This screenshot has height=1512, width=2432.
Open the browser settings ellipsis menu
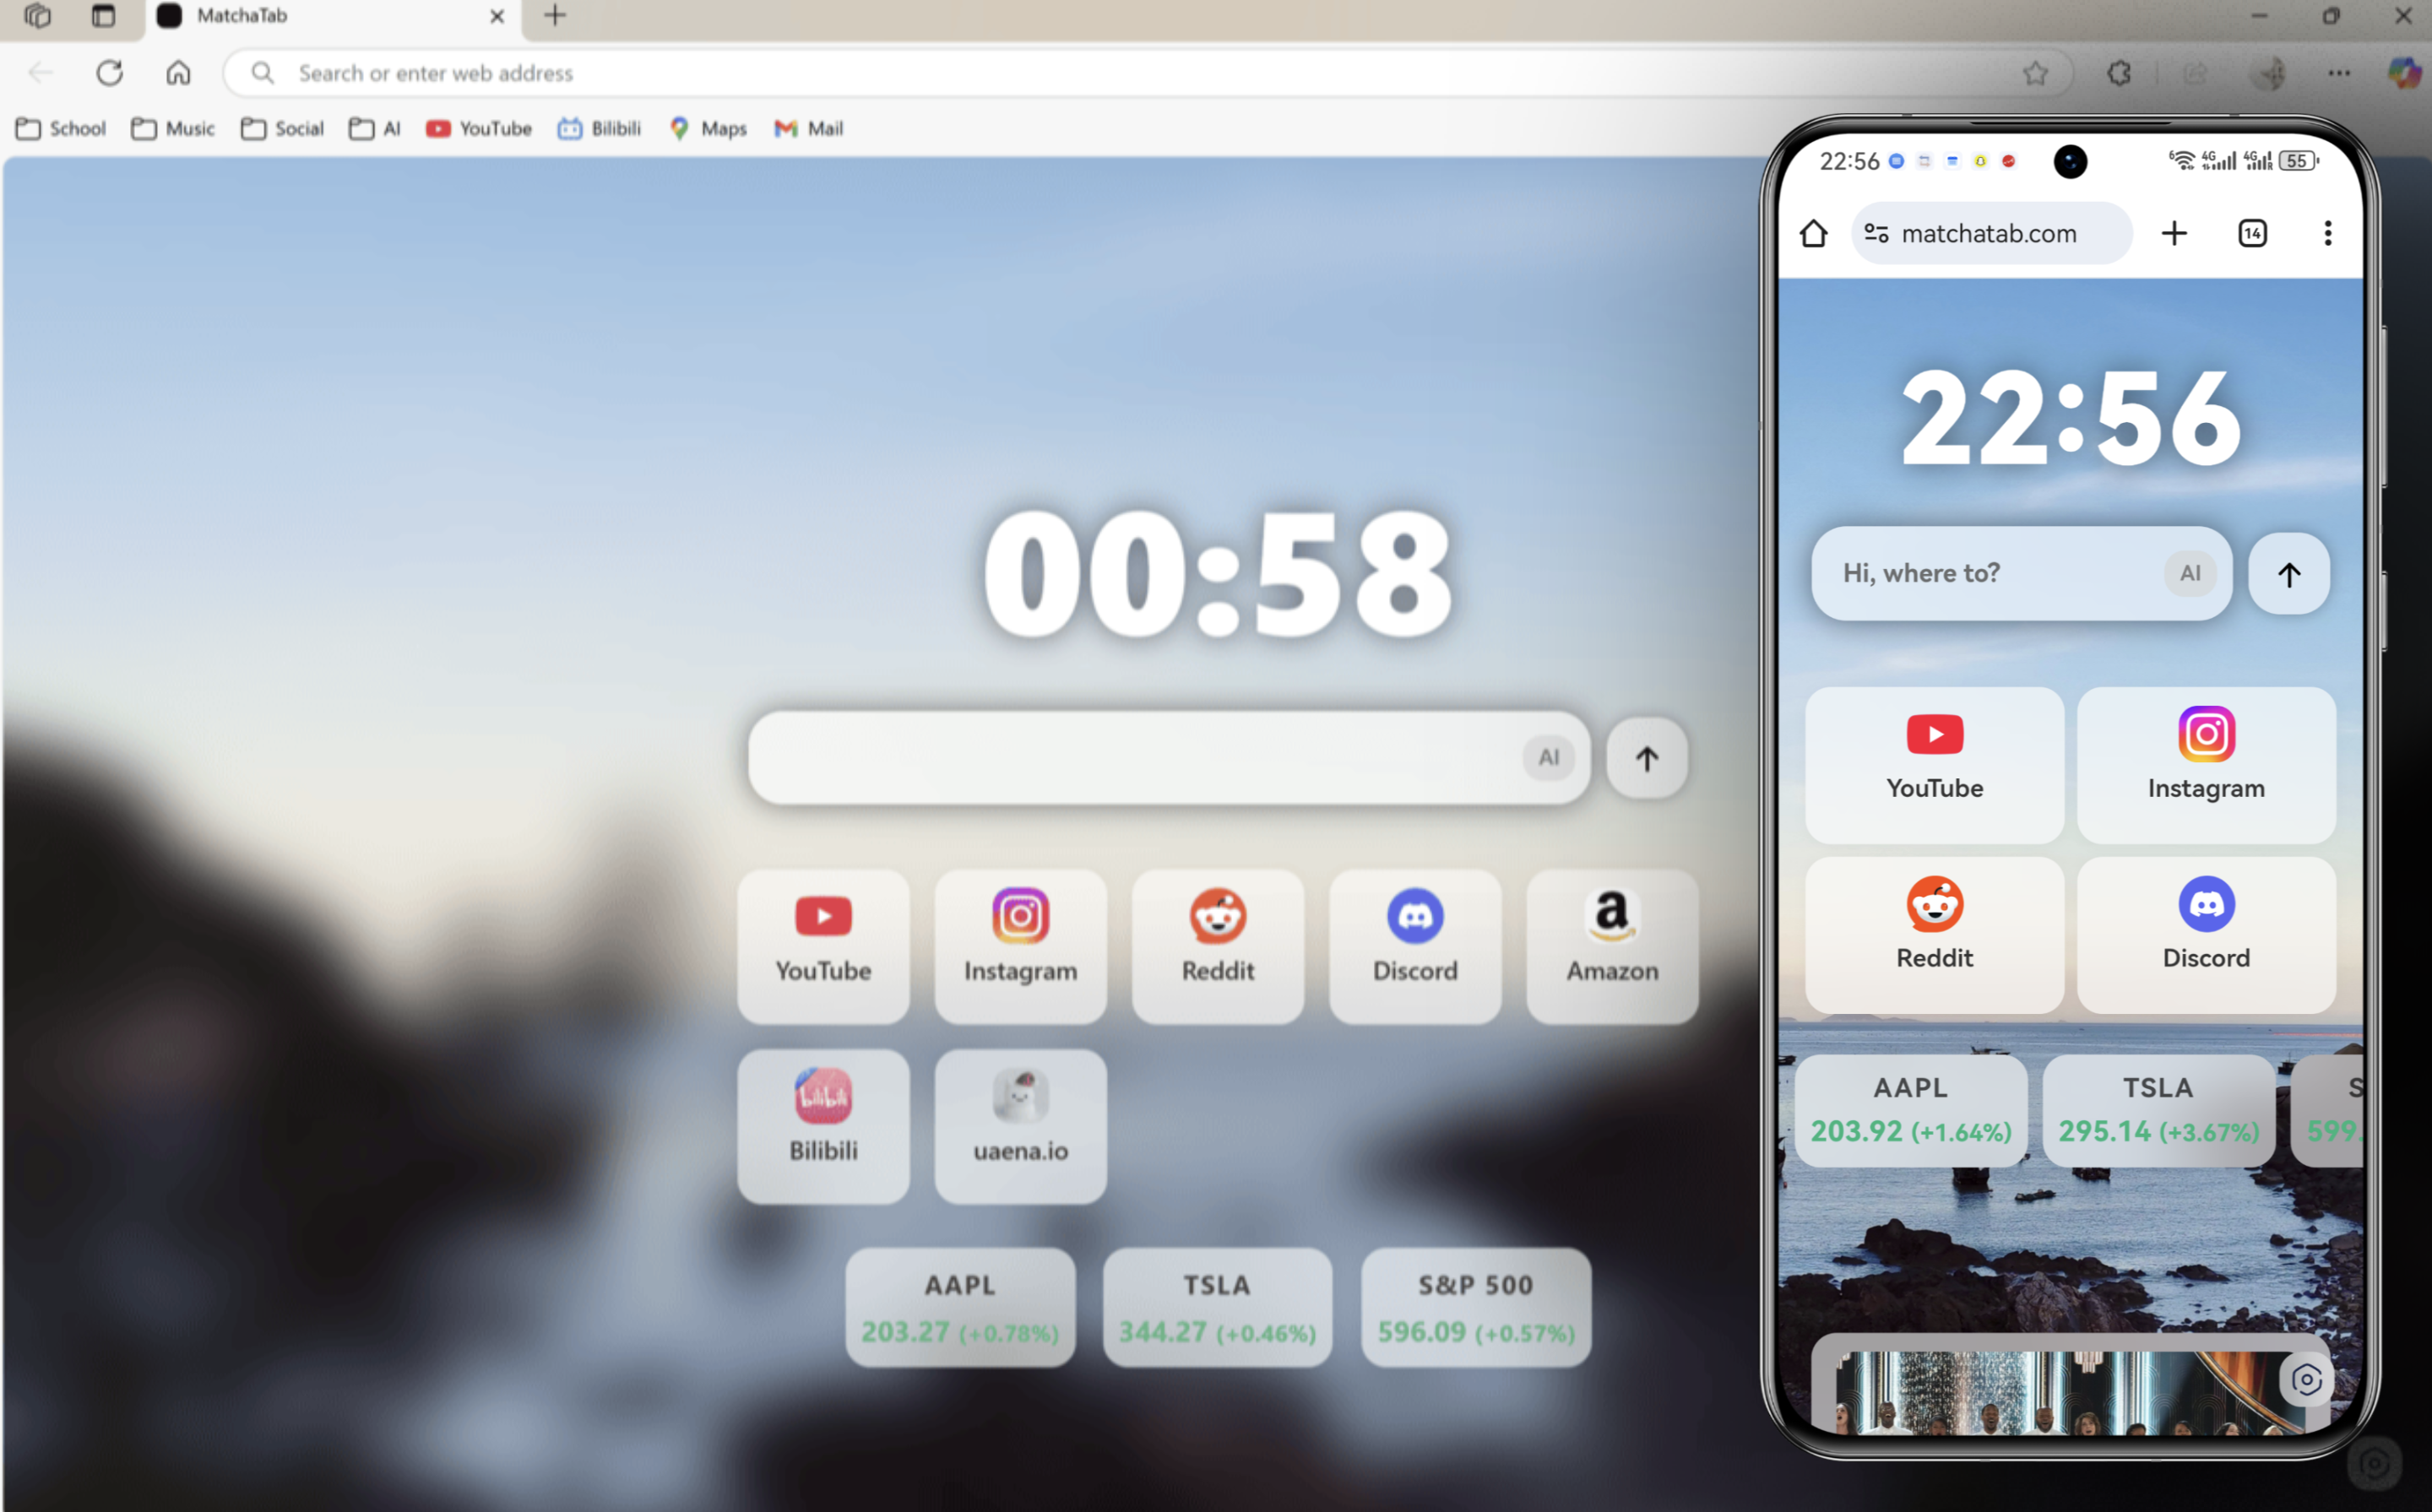[2338, 73]
